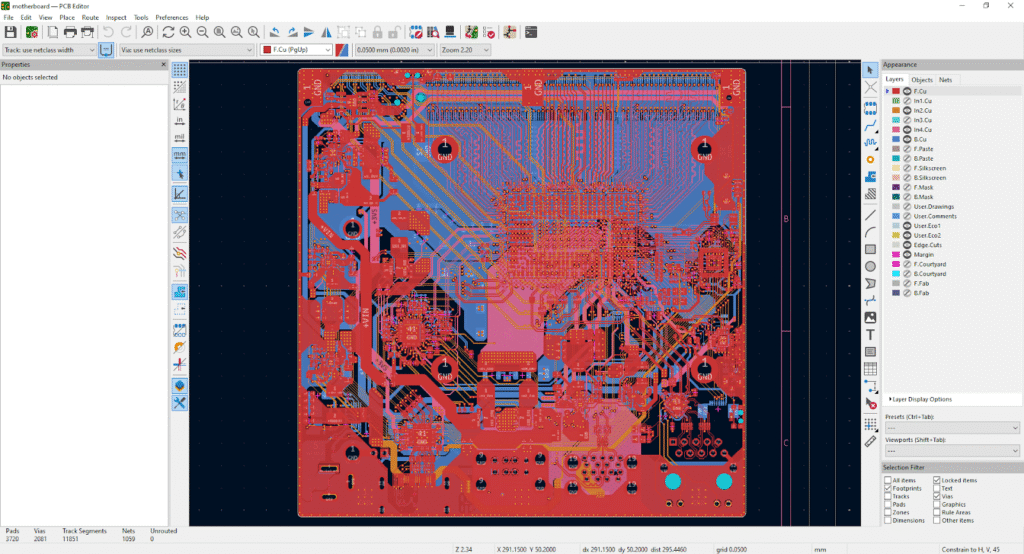Expand Layer Display Options

click(920, 399)
